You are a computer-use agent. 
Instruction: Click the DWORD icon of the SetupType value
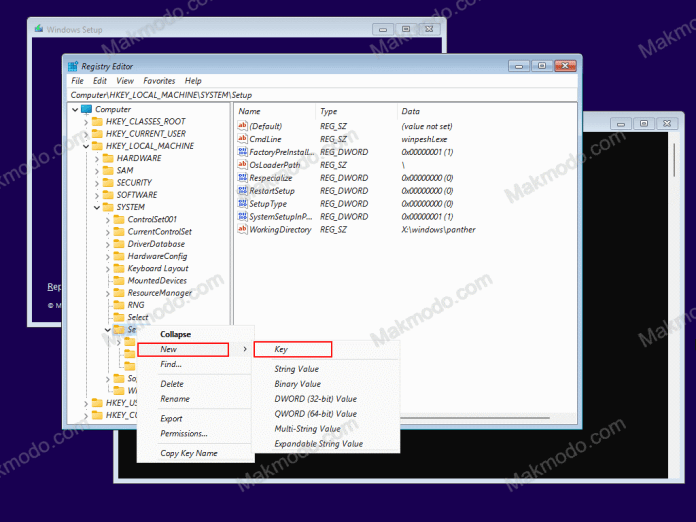pos(242,203)
